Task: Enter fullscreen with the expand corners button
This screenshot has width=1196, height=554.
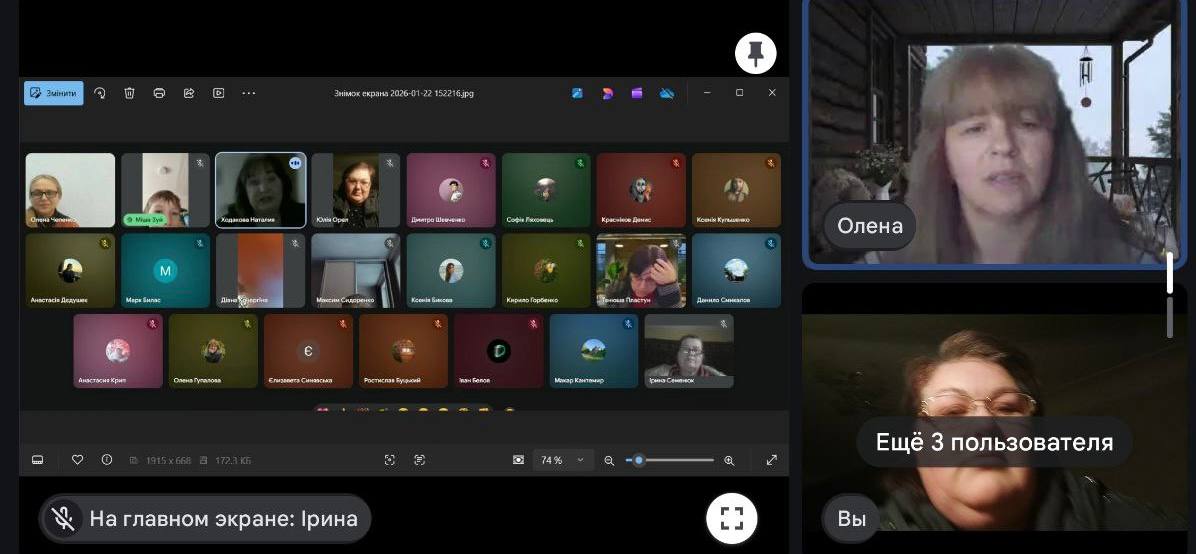Action: tap(732, 517)
